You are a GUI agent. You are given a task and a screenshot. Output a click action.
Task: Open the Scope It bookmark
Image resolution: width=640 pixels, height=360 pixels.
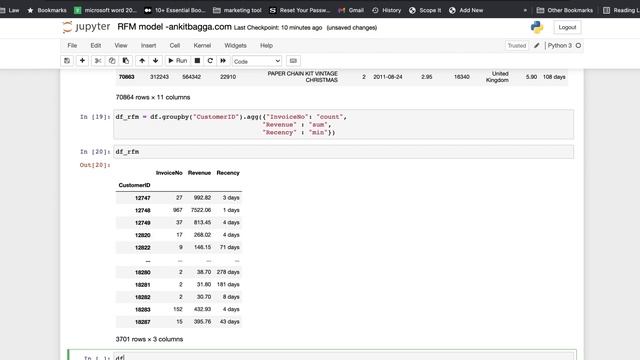425,10
